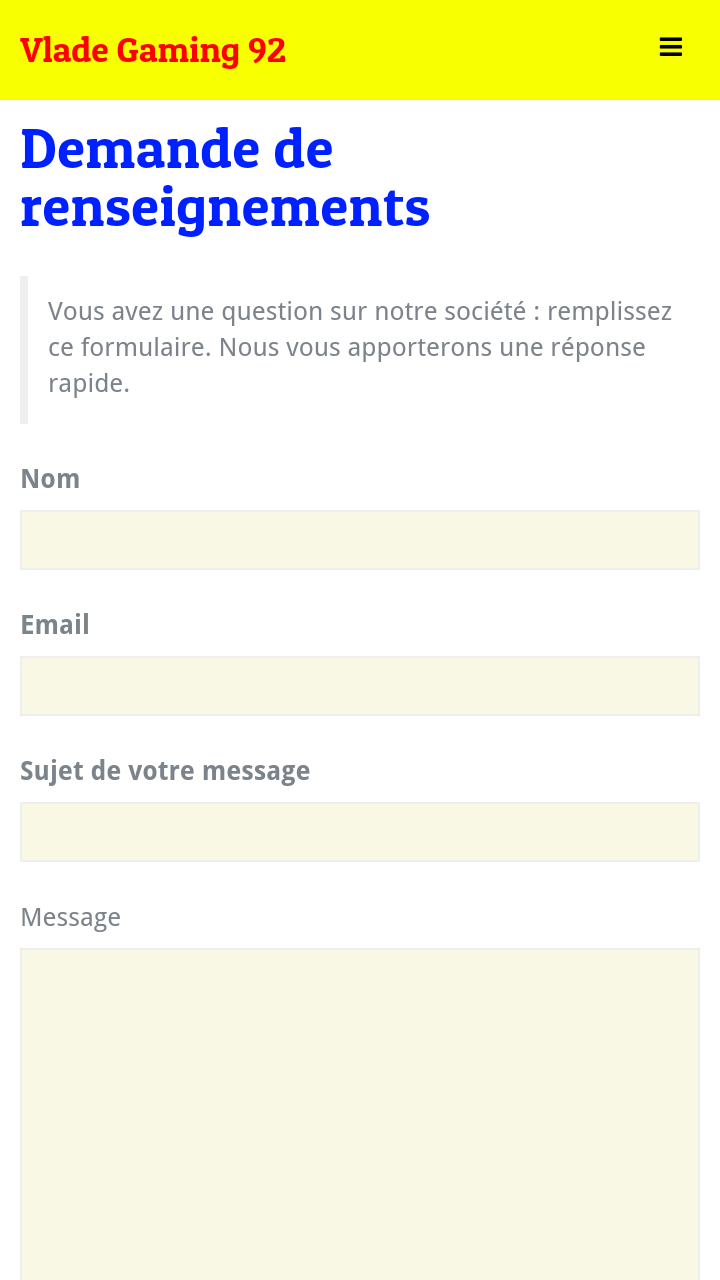Click into the Email text field

coord(360,686)
